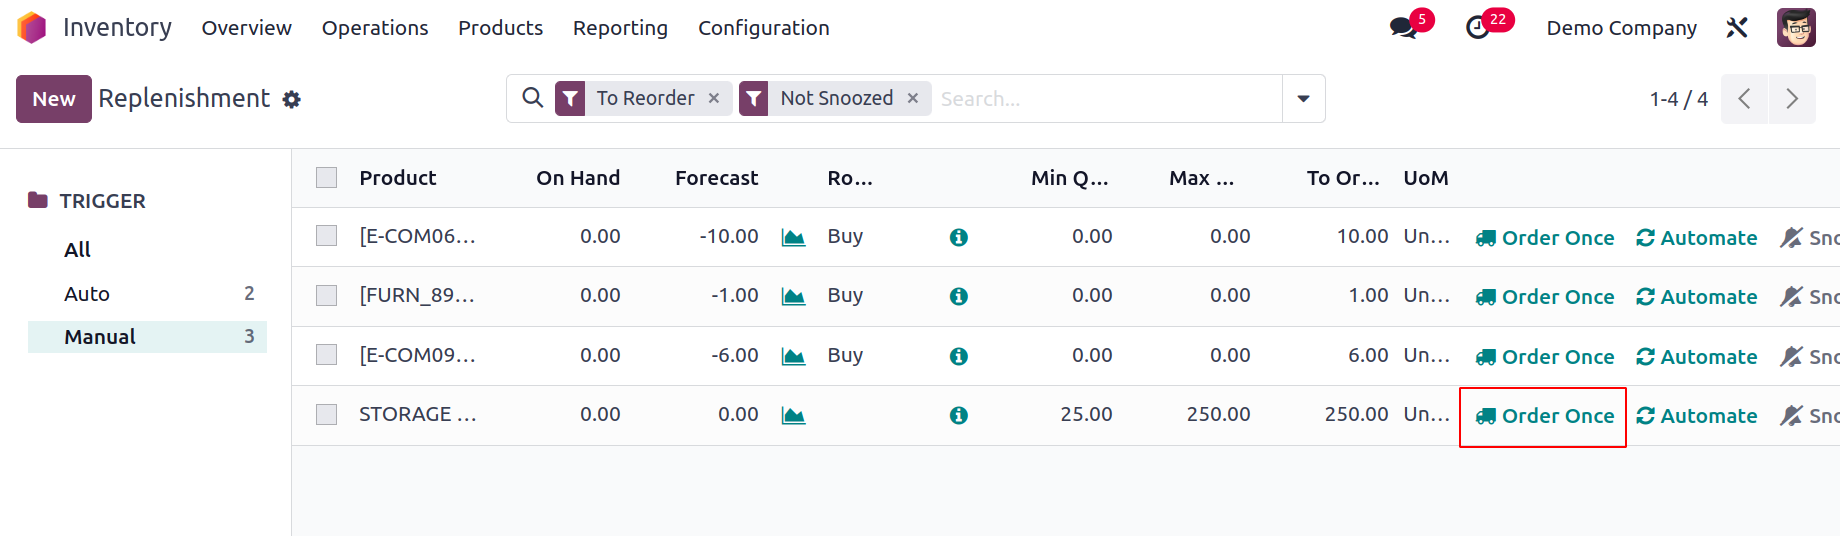Toggle the select-all checkbox in header
Image resolution: width=1840 pixels, height=536 pixels.
pyautogui.click(x=326, y=178)
